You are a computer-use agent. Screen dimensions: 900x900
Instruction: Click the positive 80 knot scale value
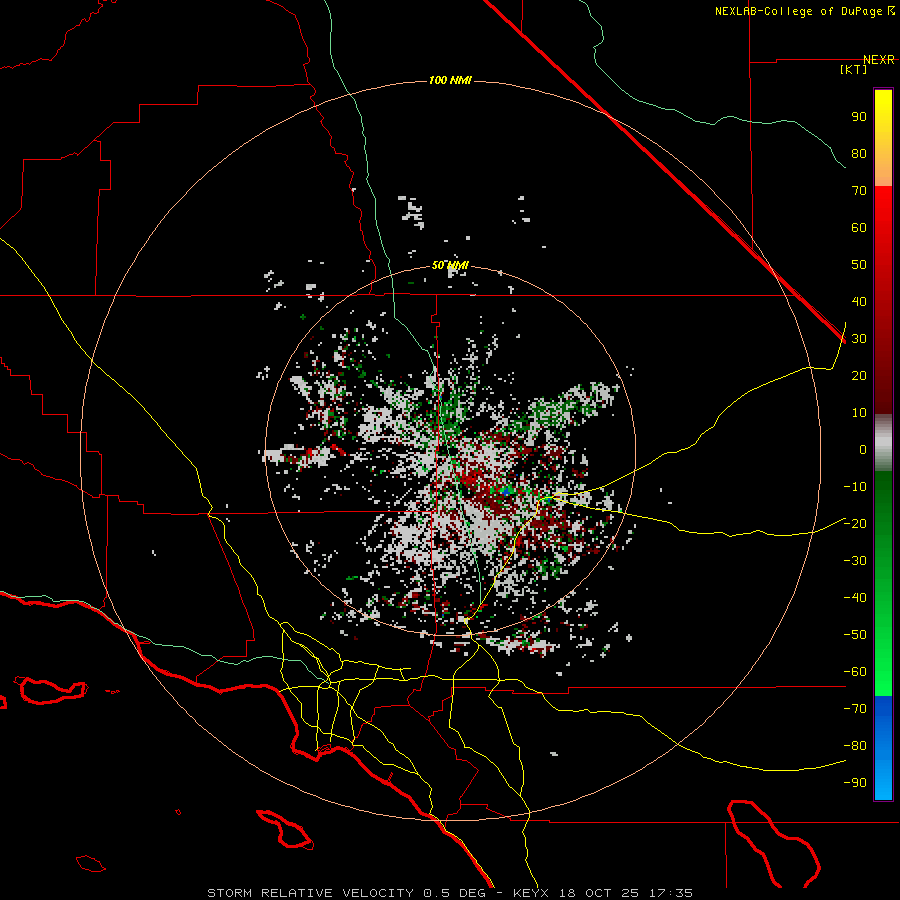pos(859,153)
